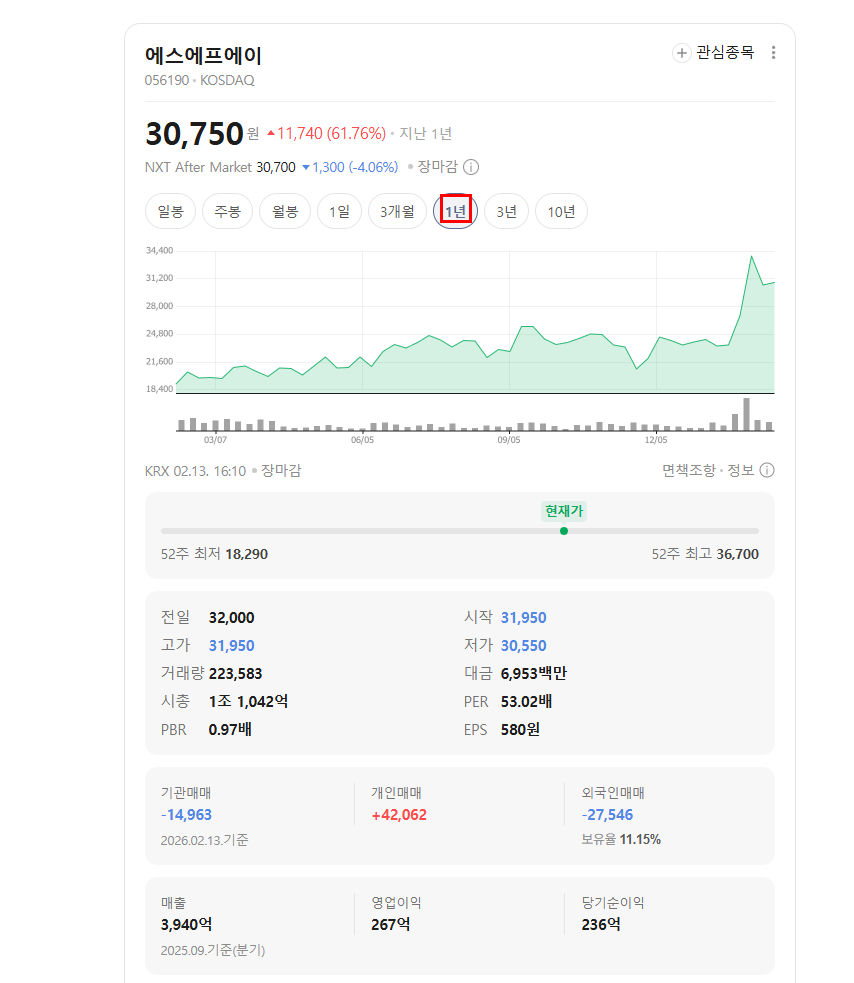This screenshot has height=983, width=854.
Task: Switch chart to 10년 range
Action: [x=561, y=212]
